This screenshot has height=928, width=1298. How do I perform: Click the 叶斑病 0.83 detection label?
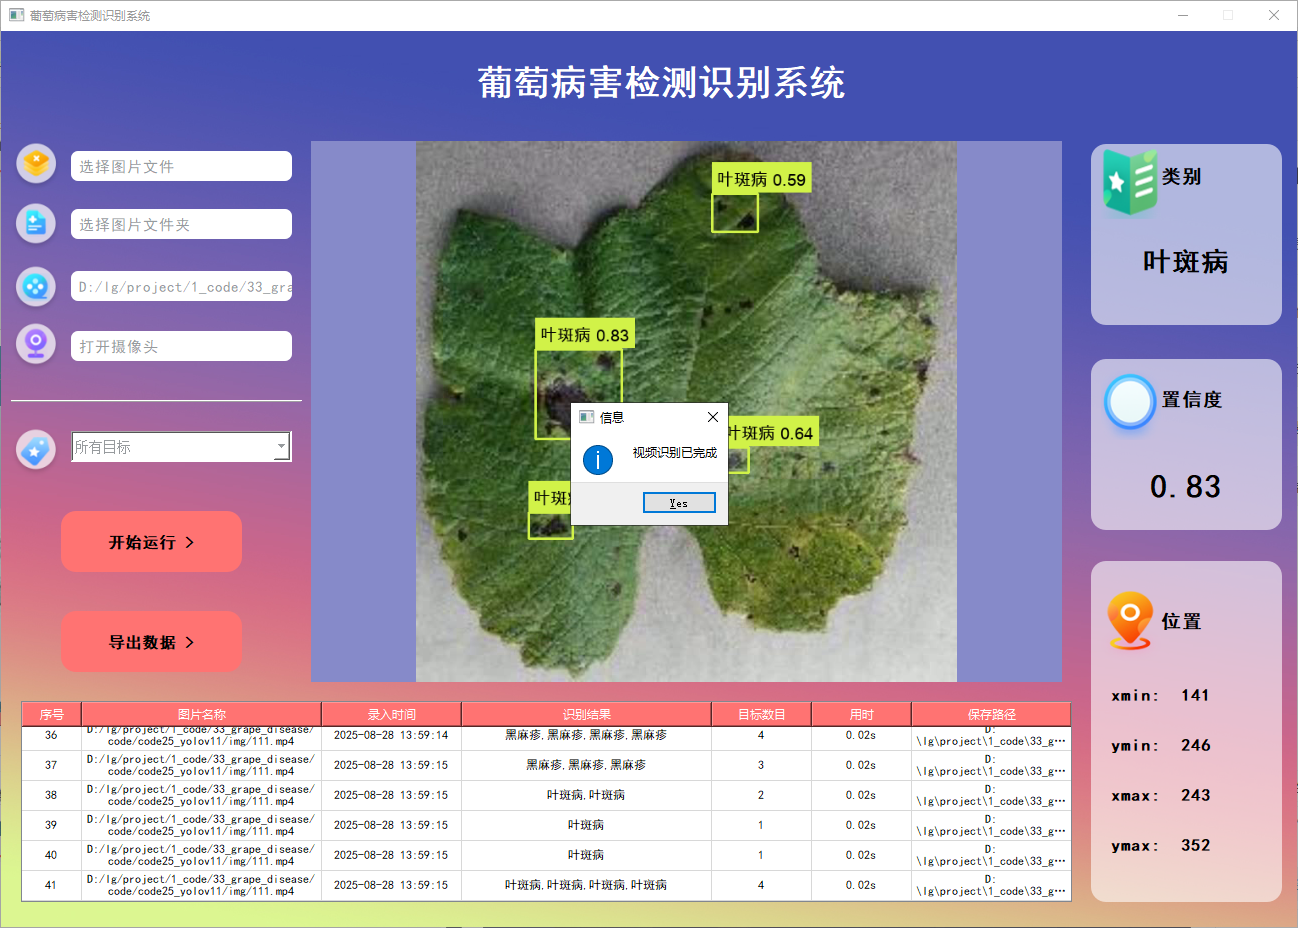(x=585, y=335)
